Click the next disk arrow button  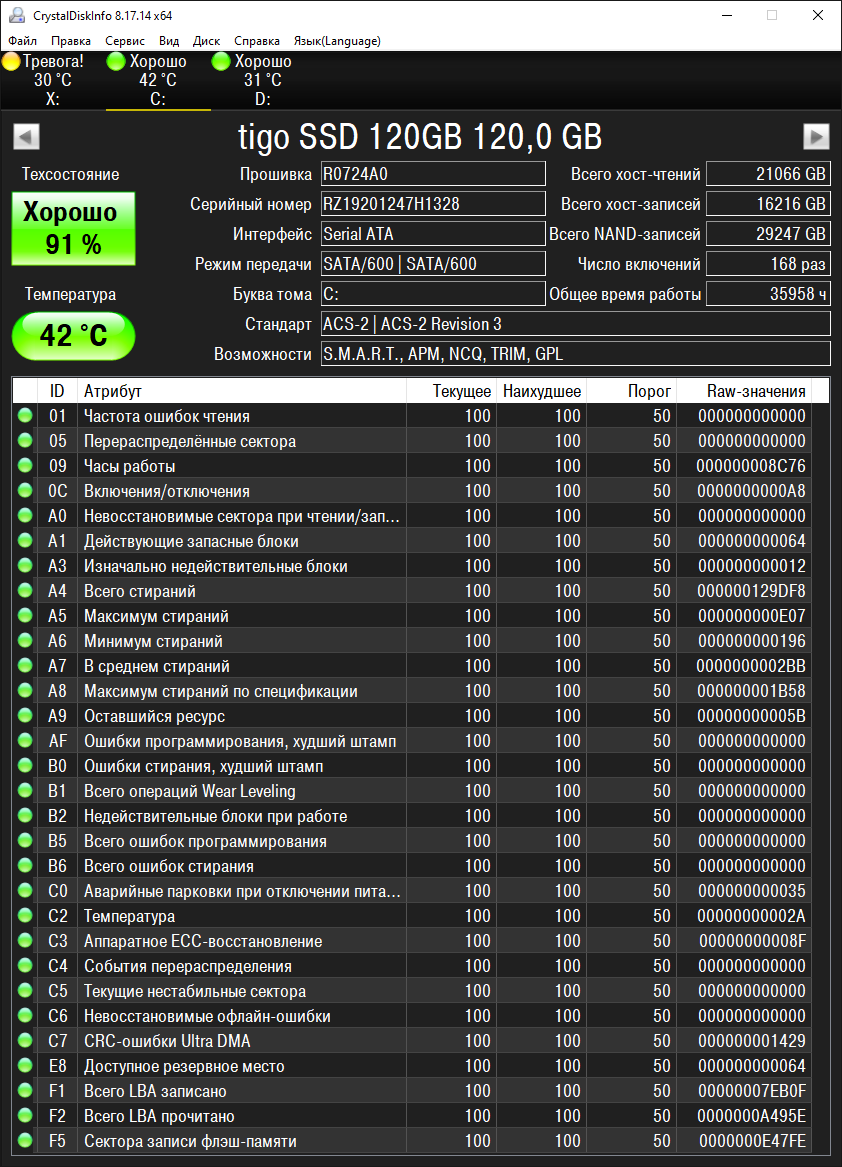coord(816,137)
